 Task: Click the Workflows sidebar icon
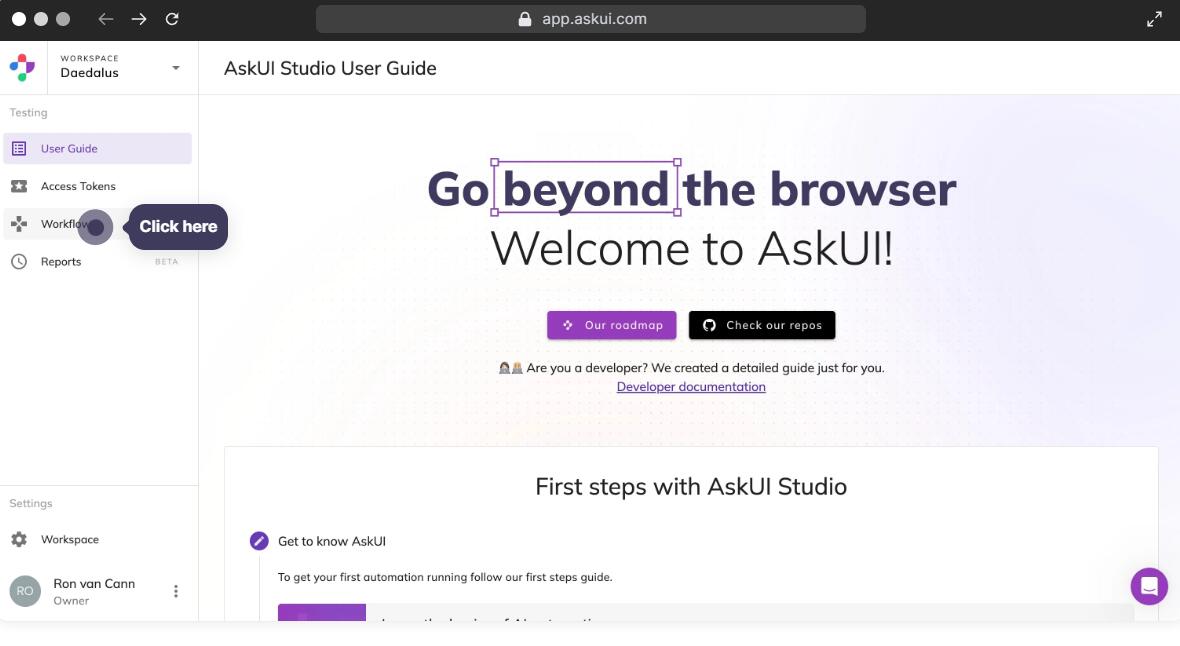19,224
